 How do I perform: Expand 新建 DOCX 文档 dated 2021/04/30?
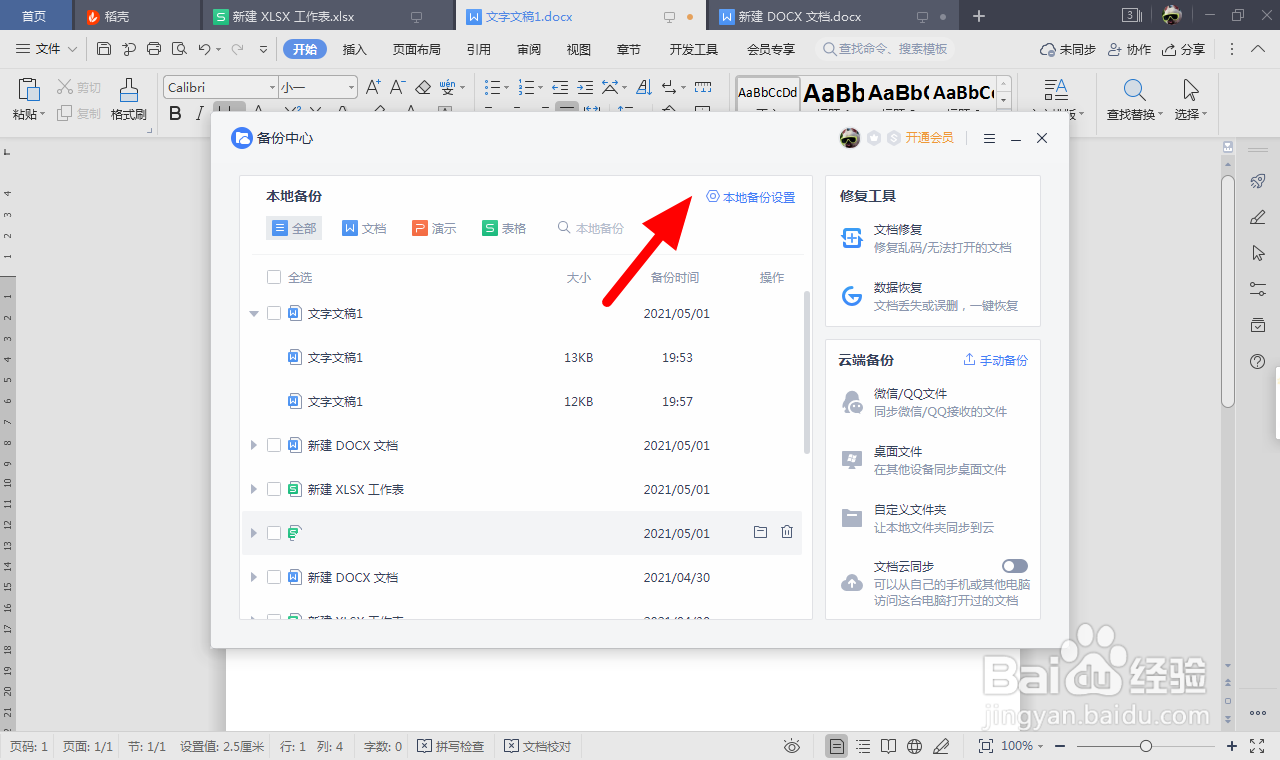coord(253,577)
